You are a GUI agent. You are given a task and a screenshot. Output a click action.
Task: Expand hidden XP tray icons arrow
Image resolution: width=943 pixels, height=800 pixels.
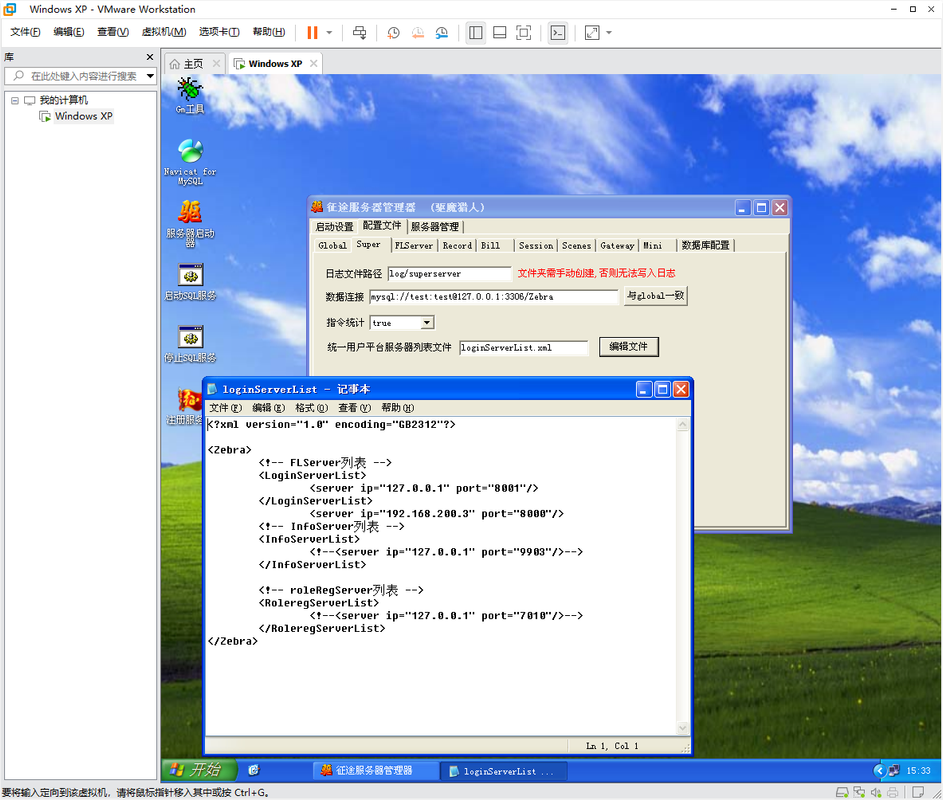879,771
